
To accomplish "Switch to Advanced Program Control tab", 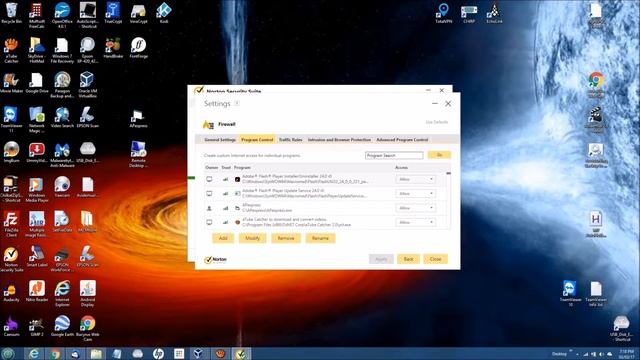I will click(x=402, y=140).
